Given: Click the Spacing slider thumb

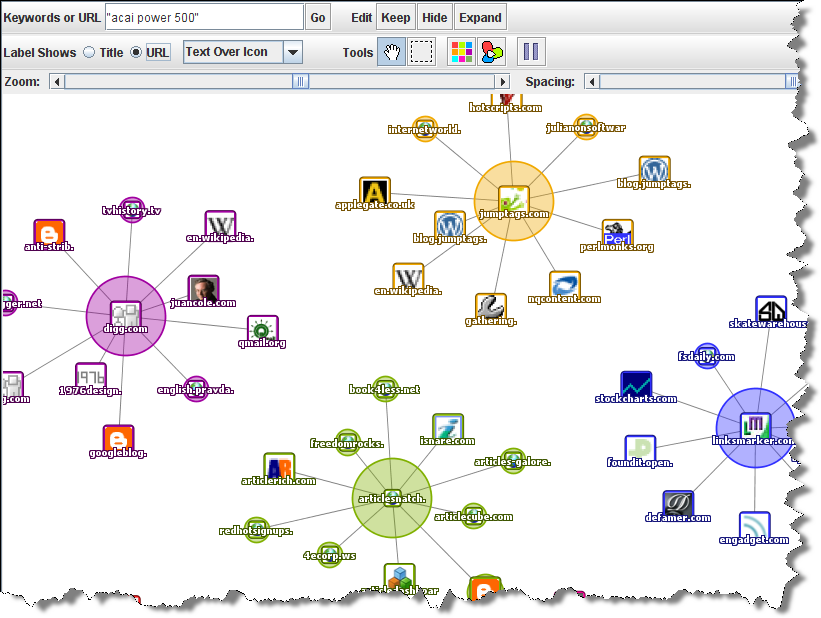Looking at the screenshot, I should 792,82.
